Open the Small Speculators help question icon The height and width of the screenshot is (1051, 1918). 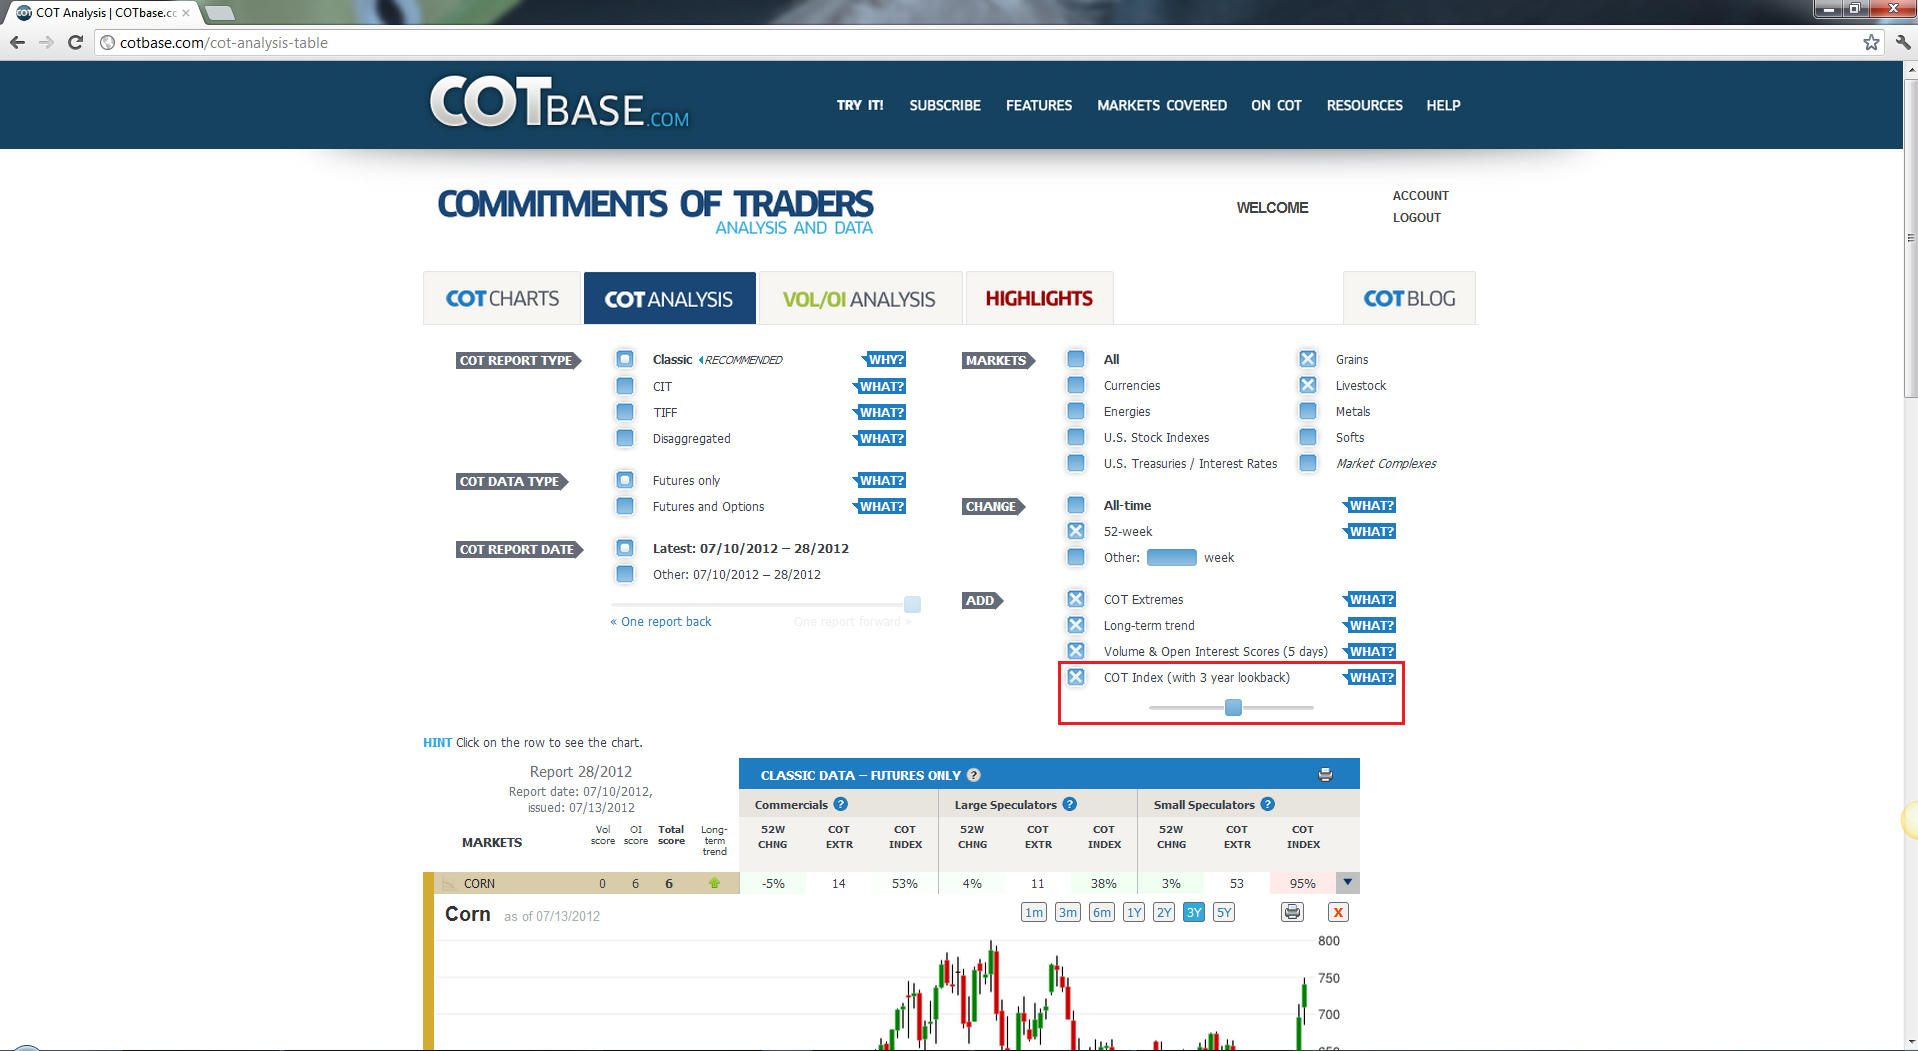point(1268,804)
